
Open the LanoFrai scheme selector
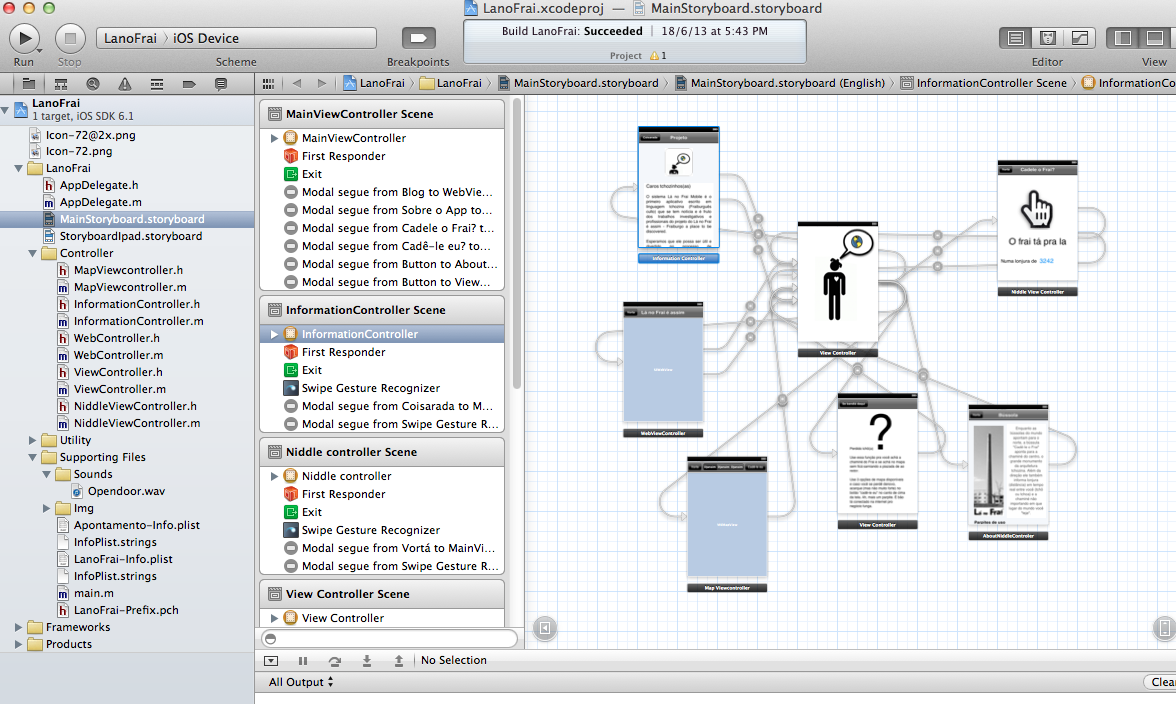pos(130,38)
